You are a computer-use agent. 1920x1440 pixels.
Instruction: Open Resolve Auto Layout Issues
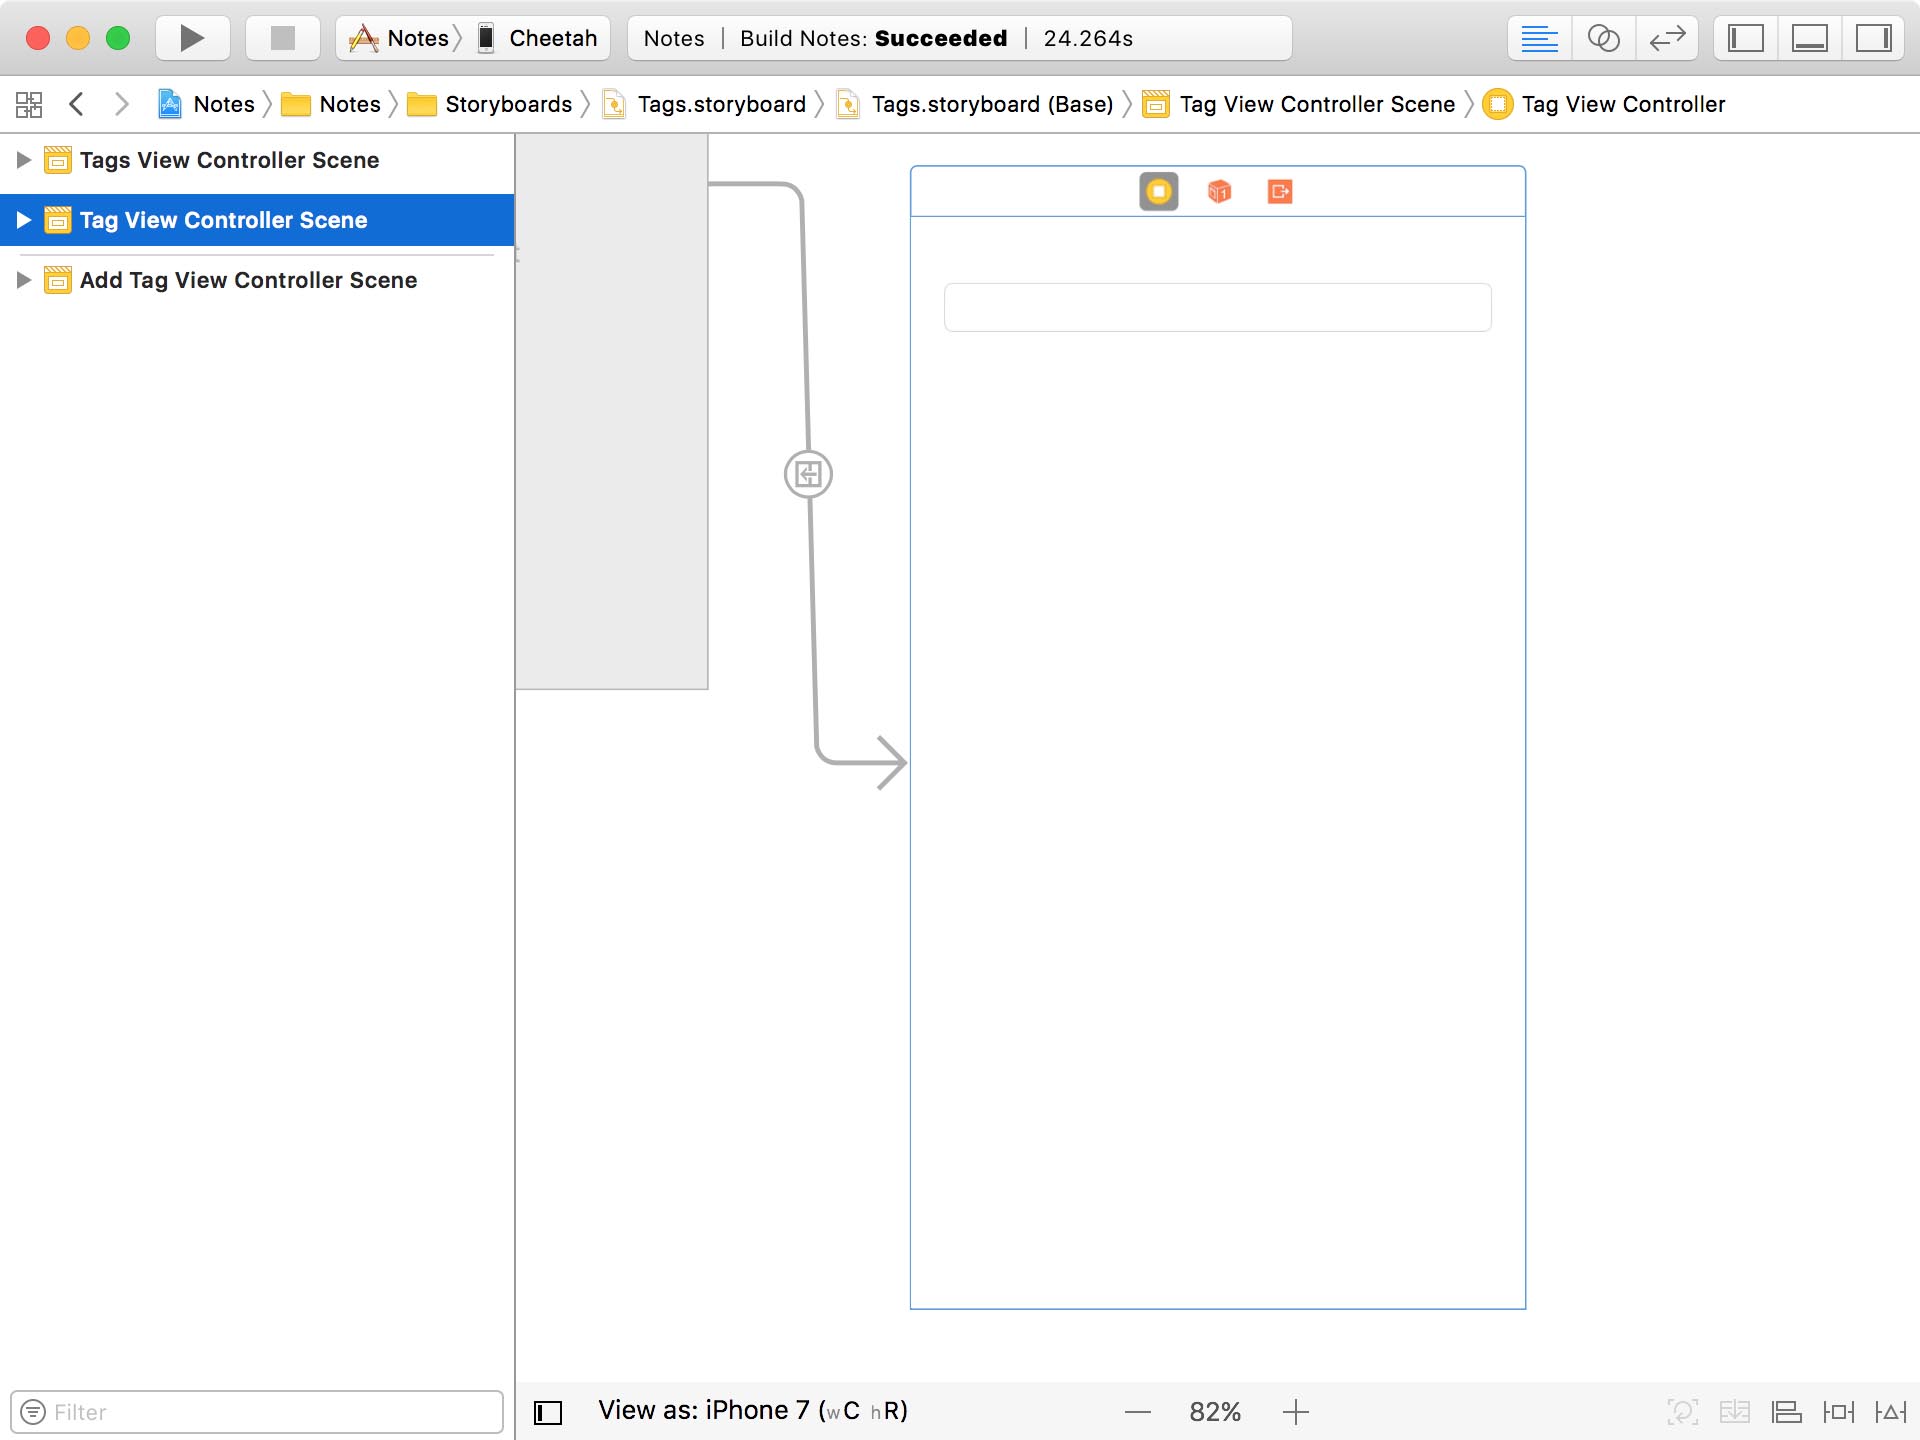(x=1890, y=1411)
